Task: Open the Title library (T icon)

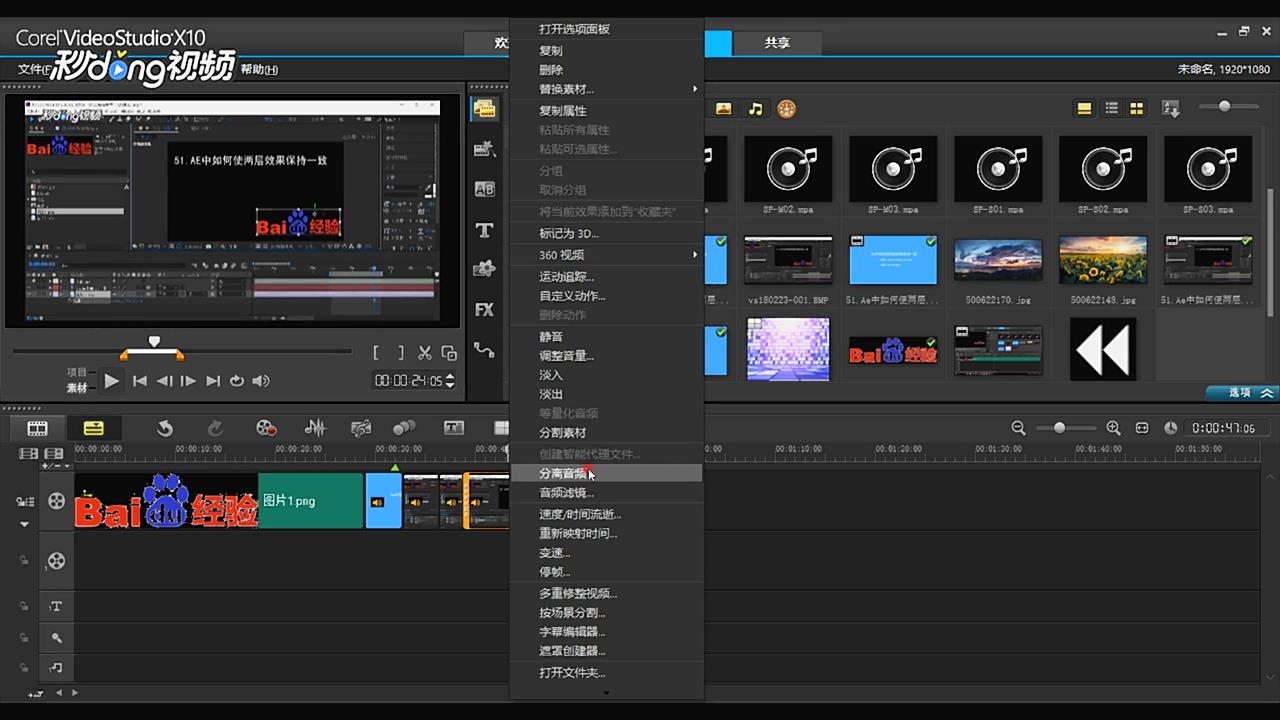Action: [x=485, y=230]
